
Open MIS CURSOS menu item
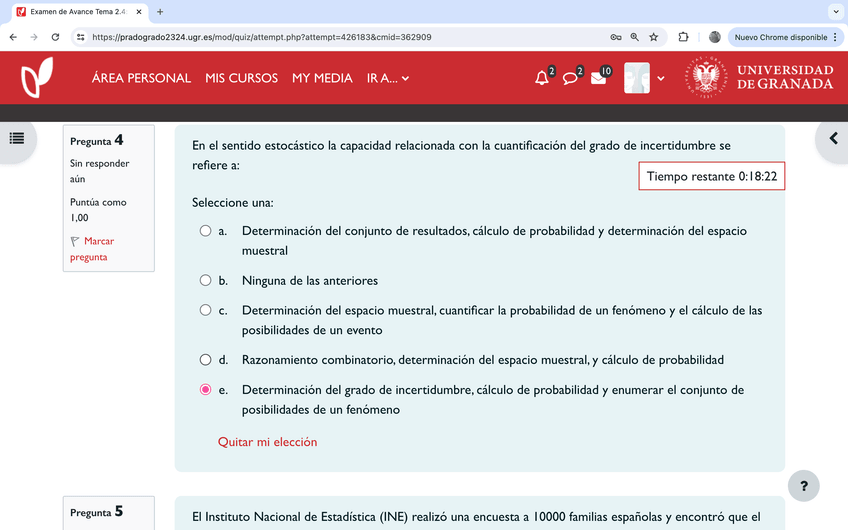241,78
